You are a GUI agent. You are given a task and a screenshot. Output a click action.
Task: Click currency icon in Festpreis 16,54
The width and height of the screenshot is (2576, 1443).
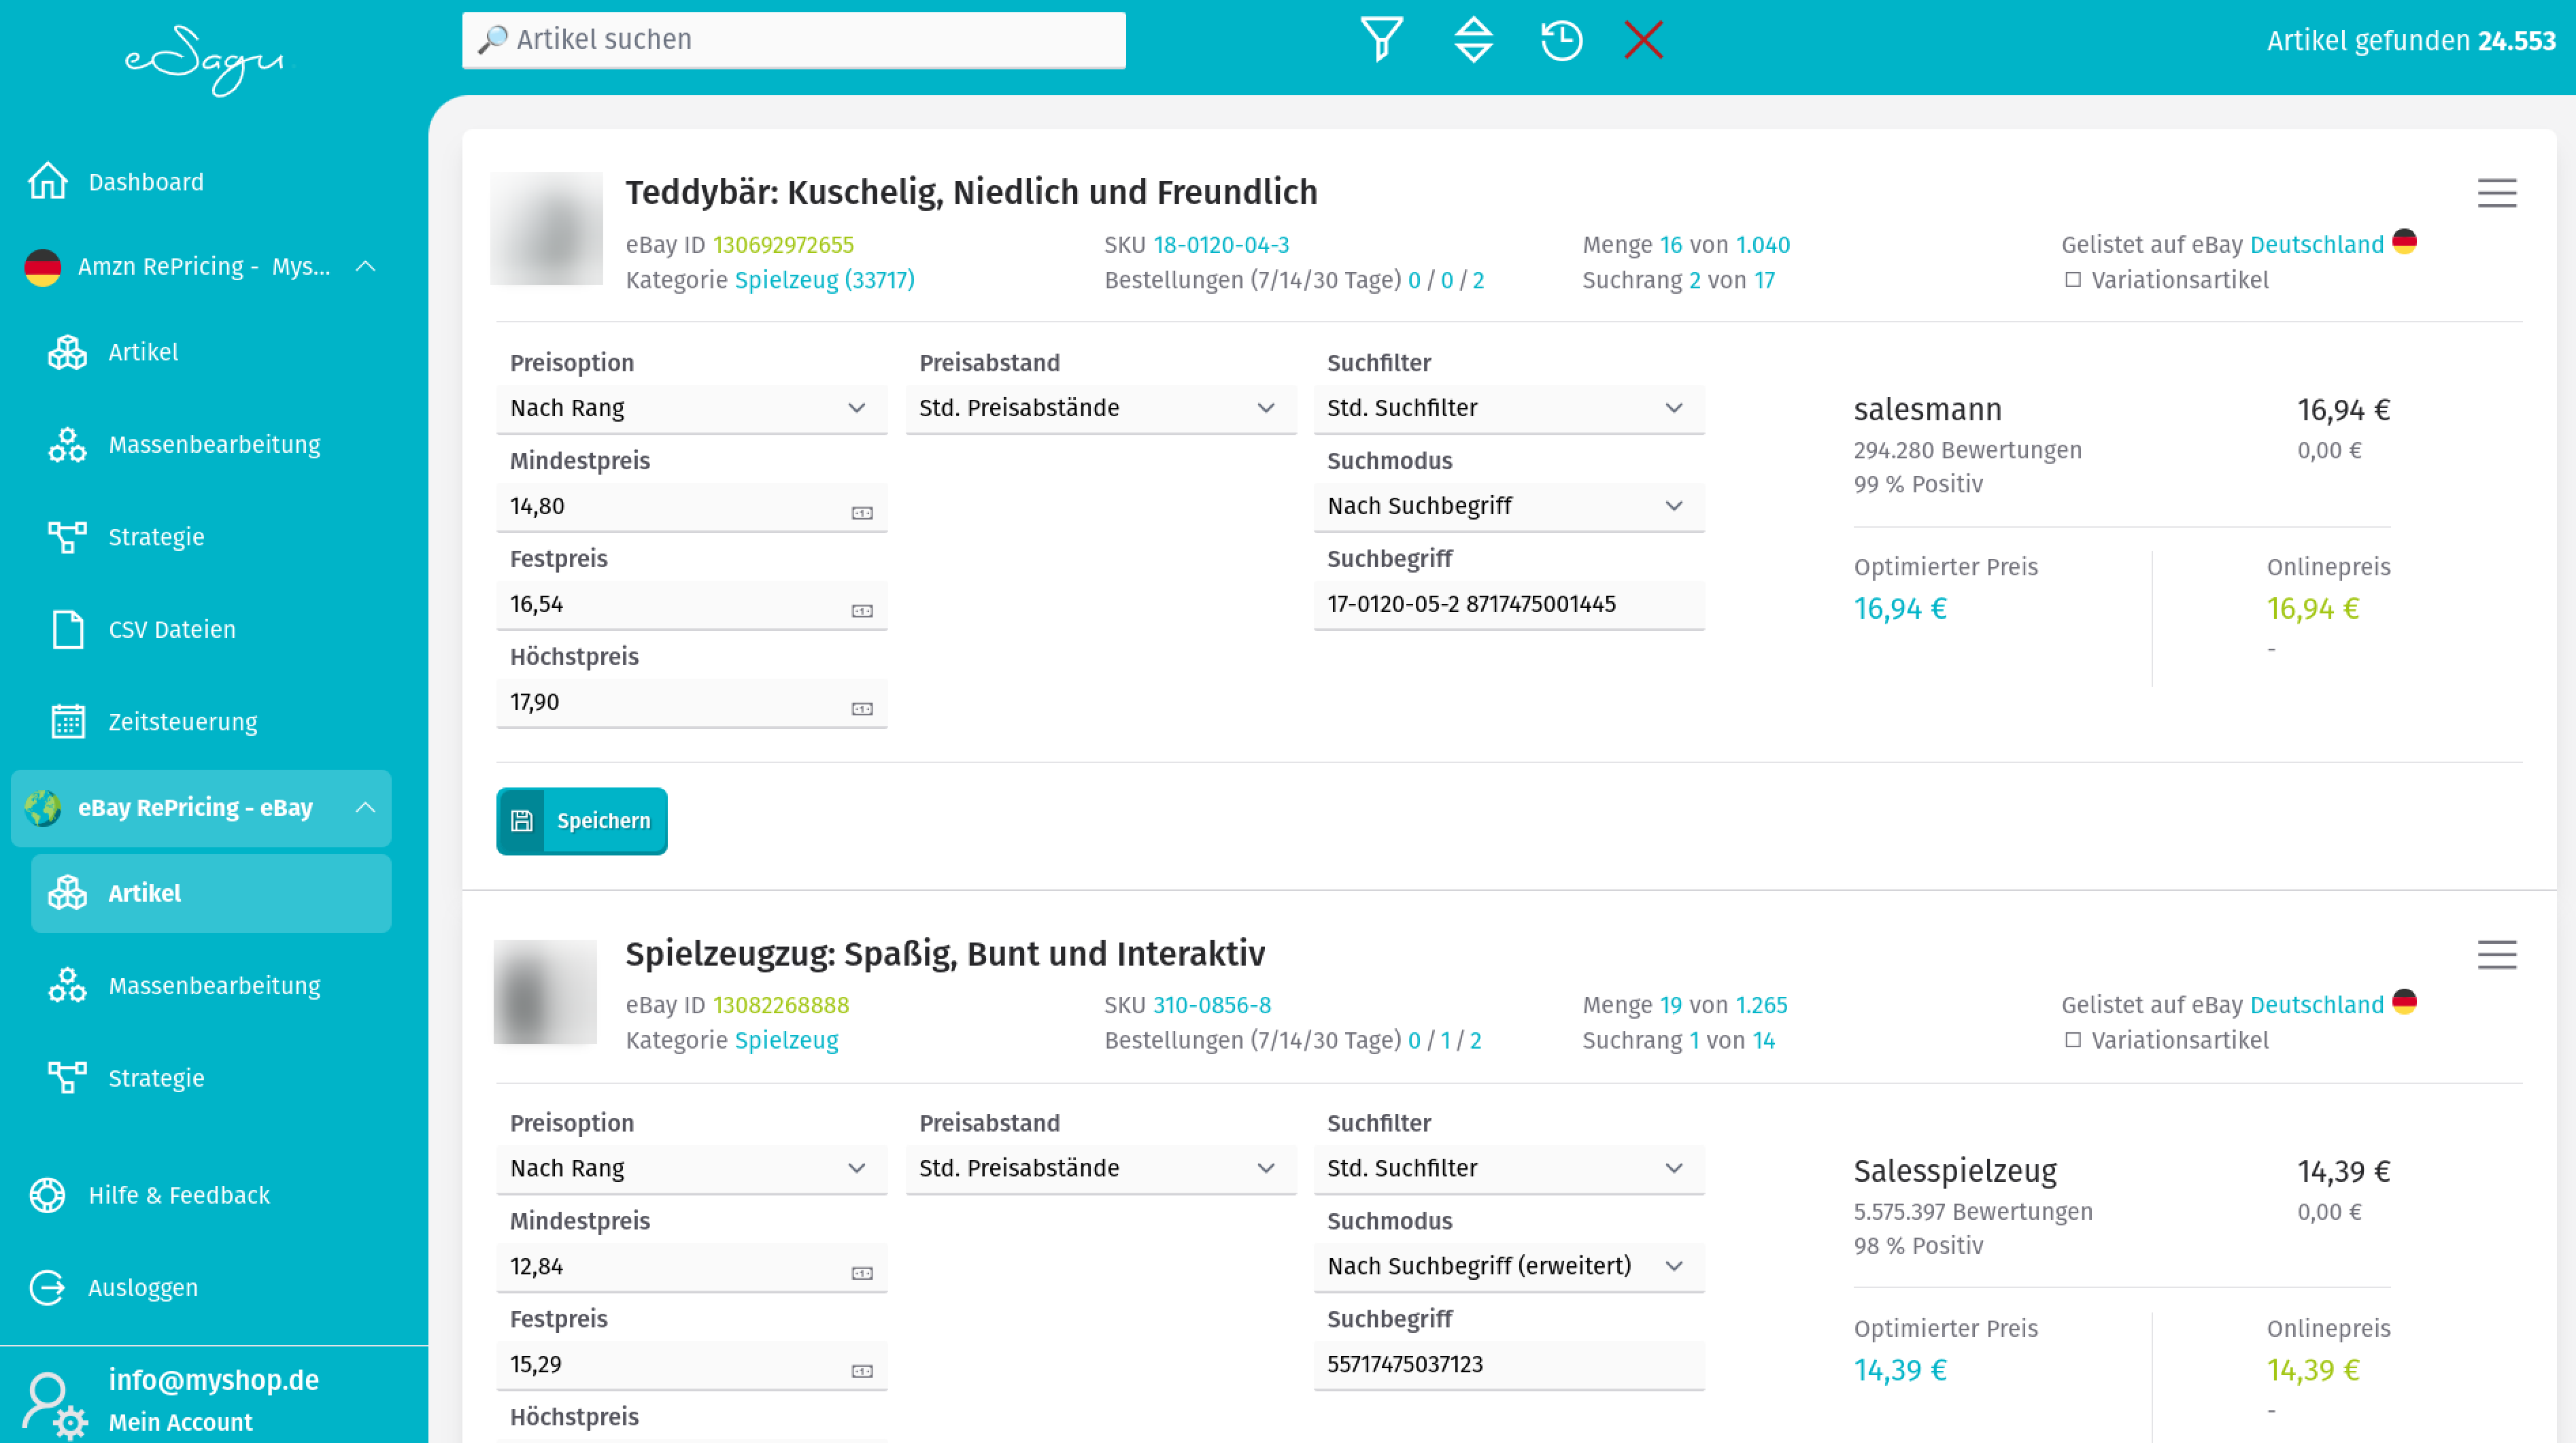click(x=862, y=611)
